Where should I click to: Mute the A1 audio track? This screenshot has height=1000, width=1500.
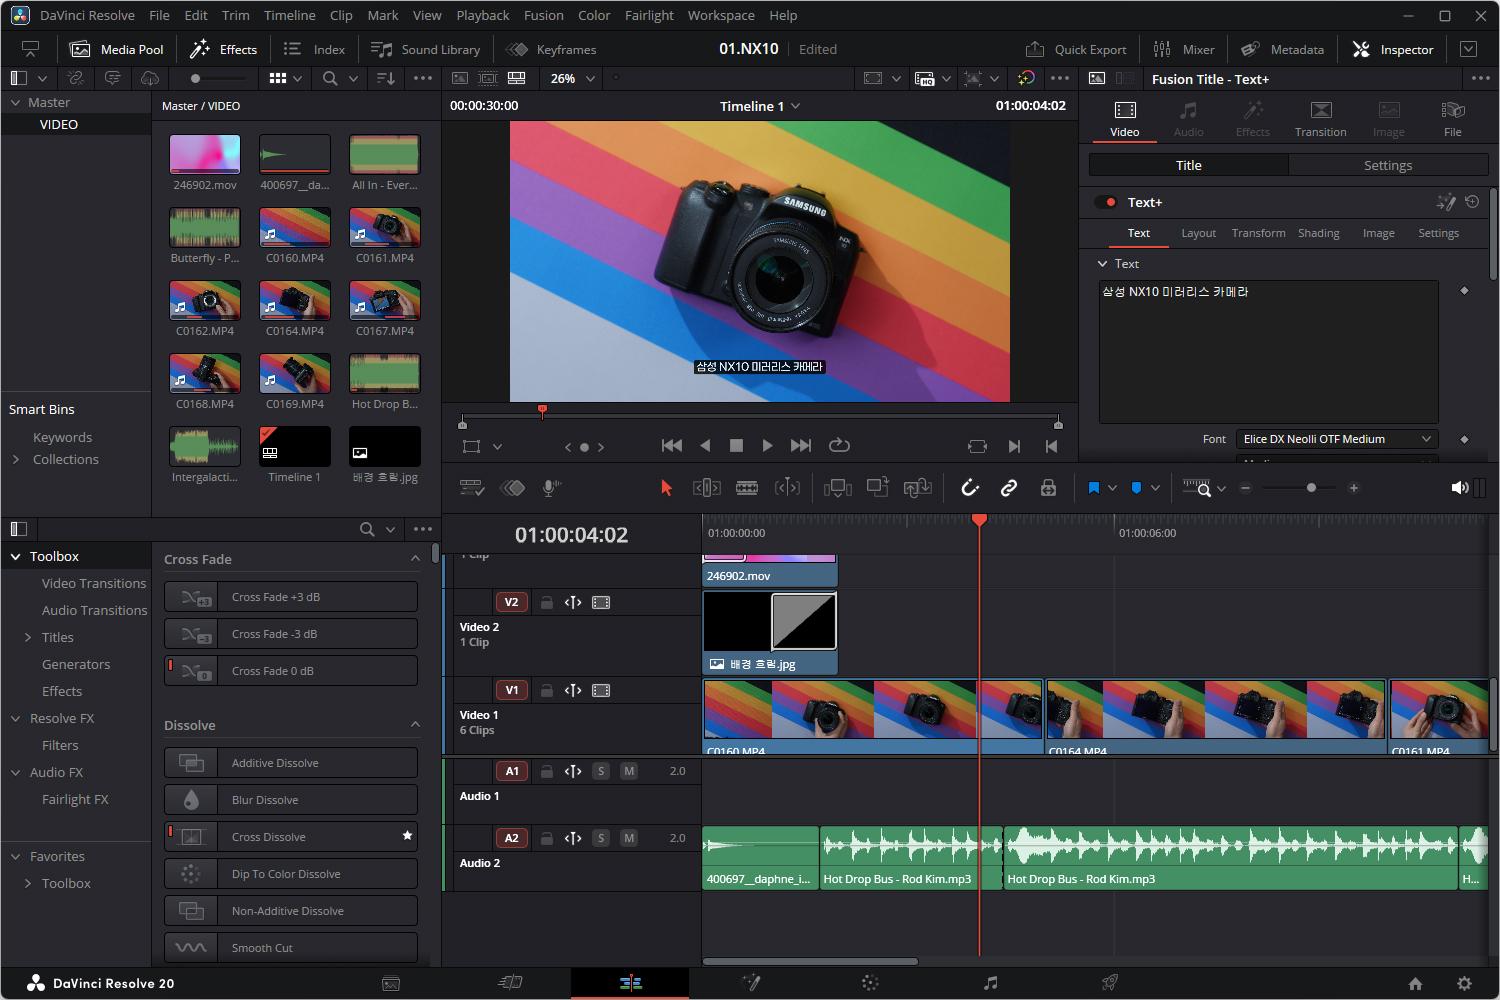coord(629,771)
